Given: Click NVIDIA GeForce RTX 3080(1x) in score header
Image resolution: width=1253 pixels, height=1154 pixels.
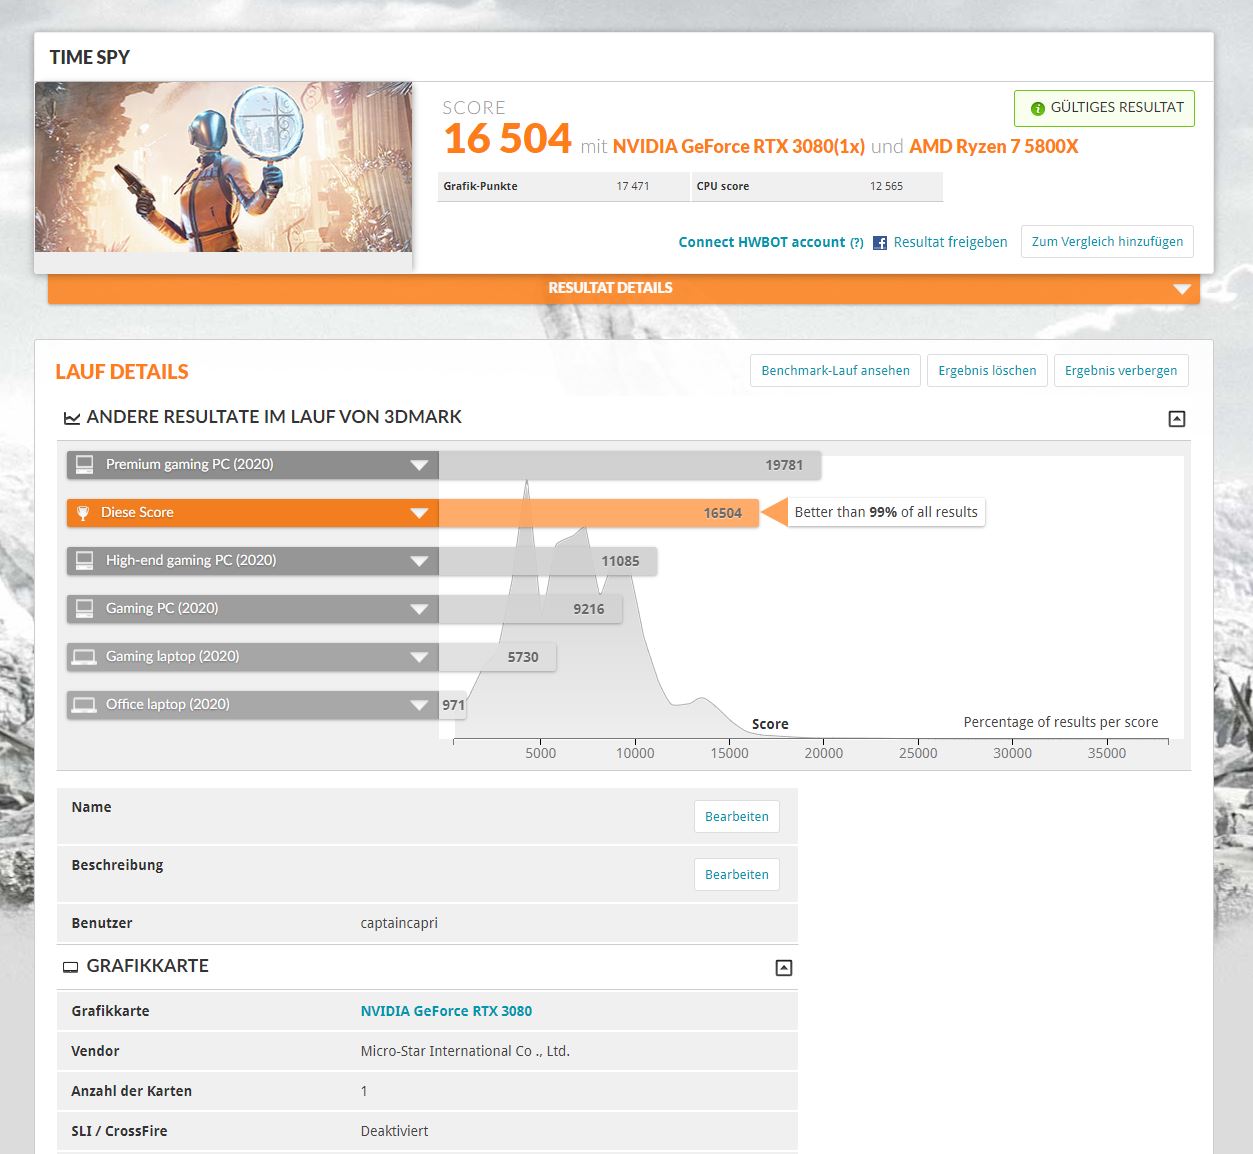Looking at the screenshot, I should 739,146.
